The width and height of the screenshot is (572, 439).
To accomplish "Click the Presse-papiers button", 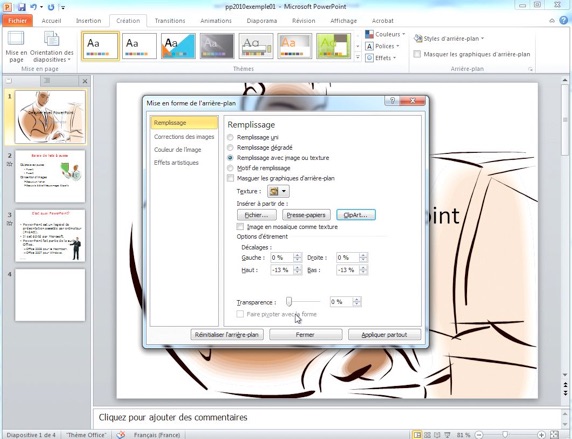I will pyautogui.click(x=306, y=215).
